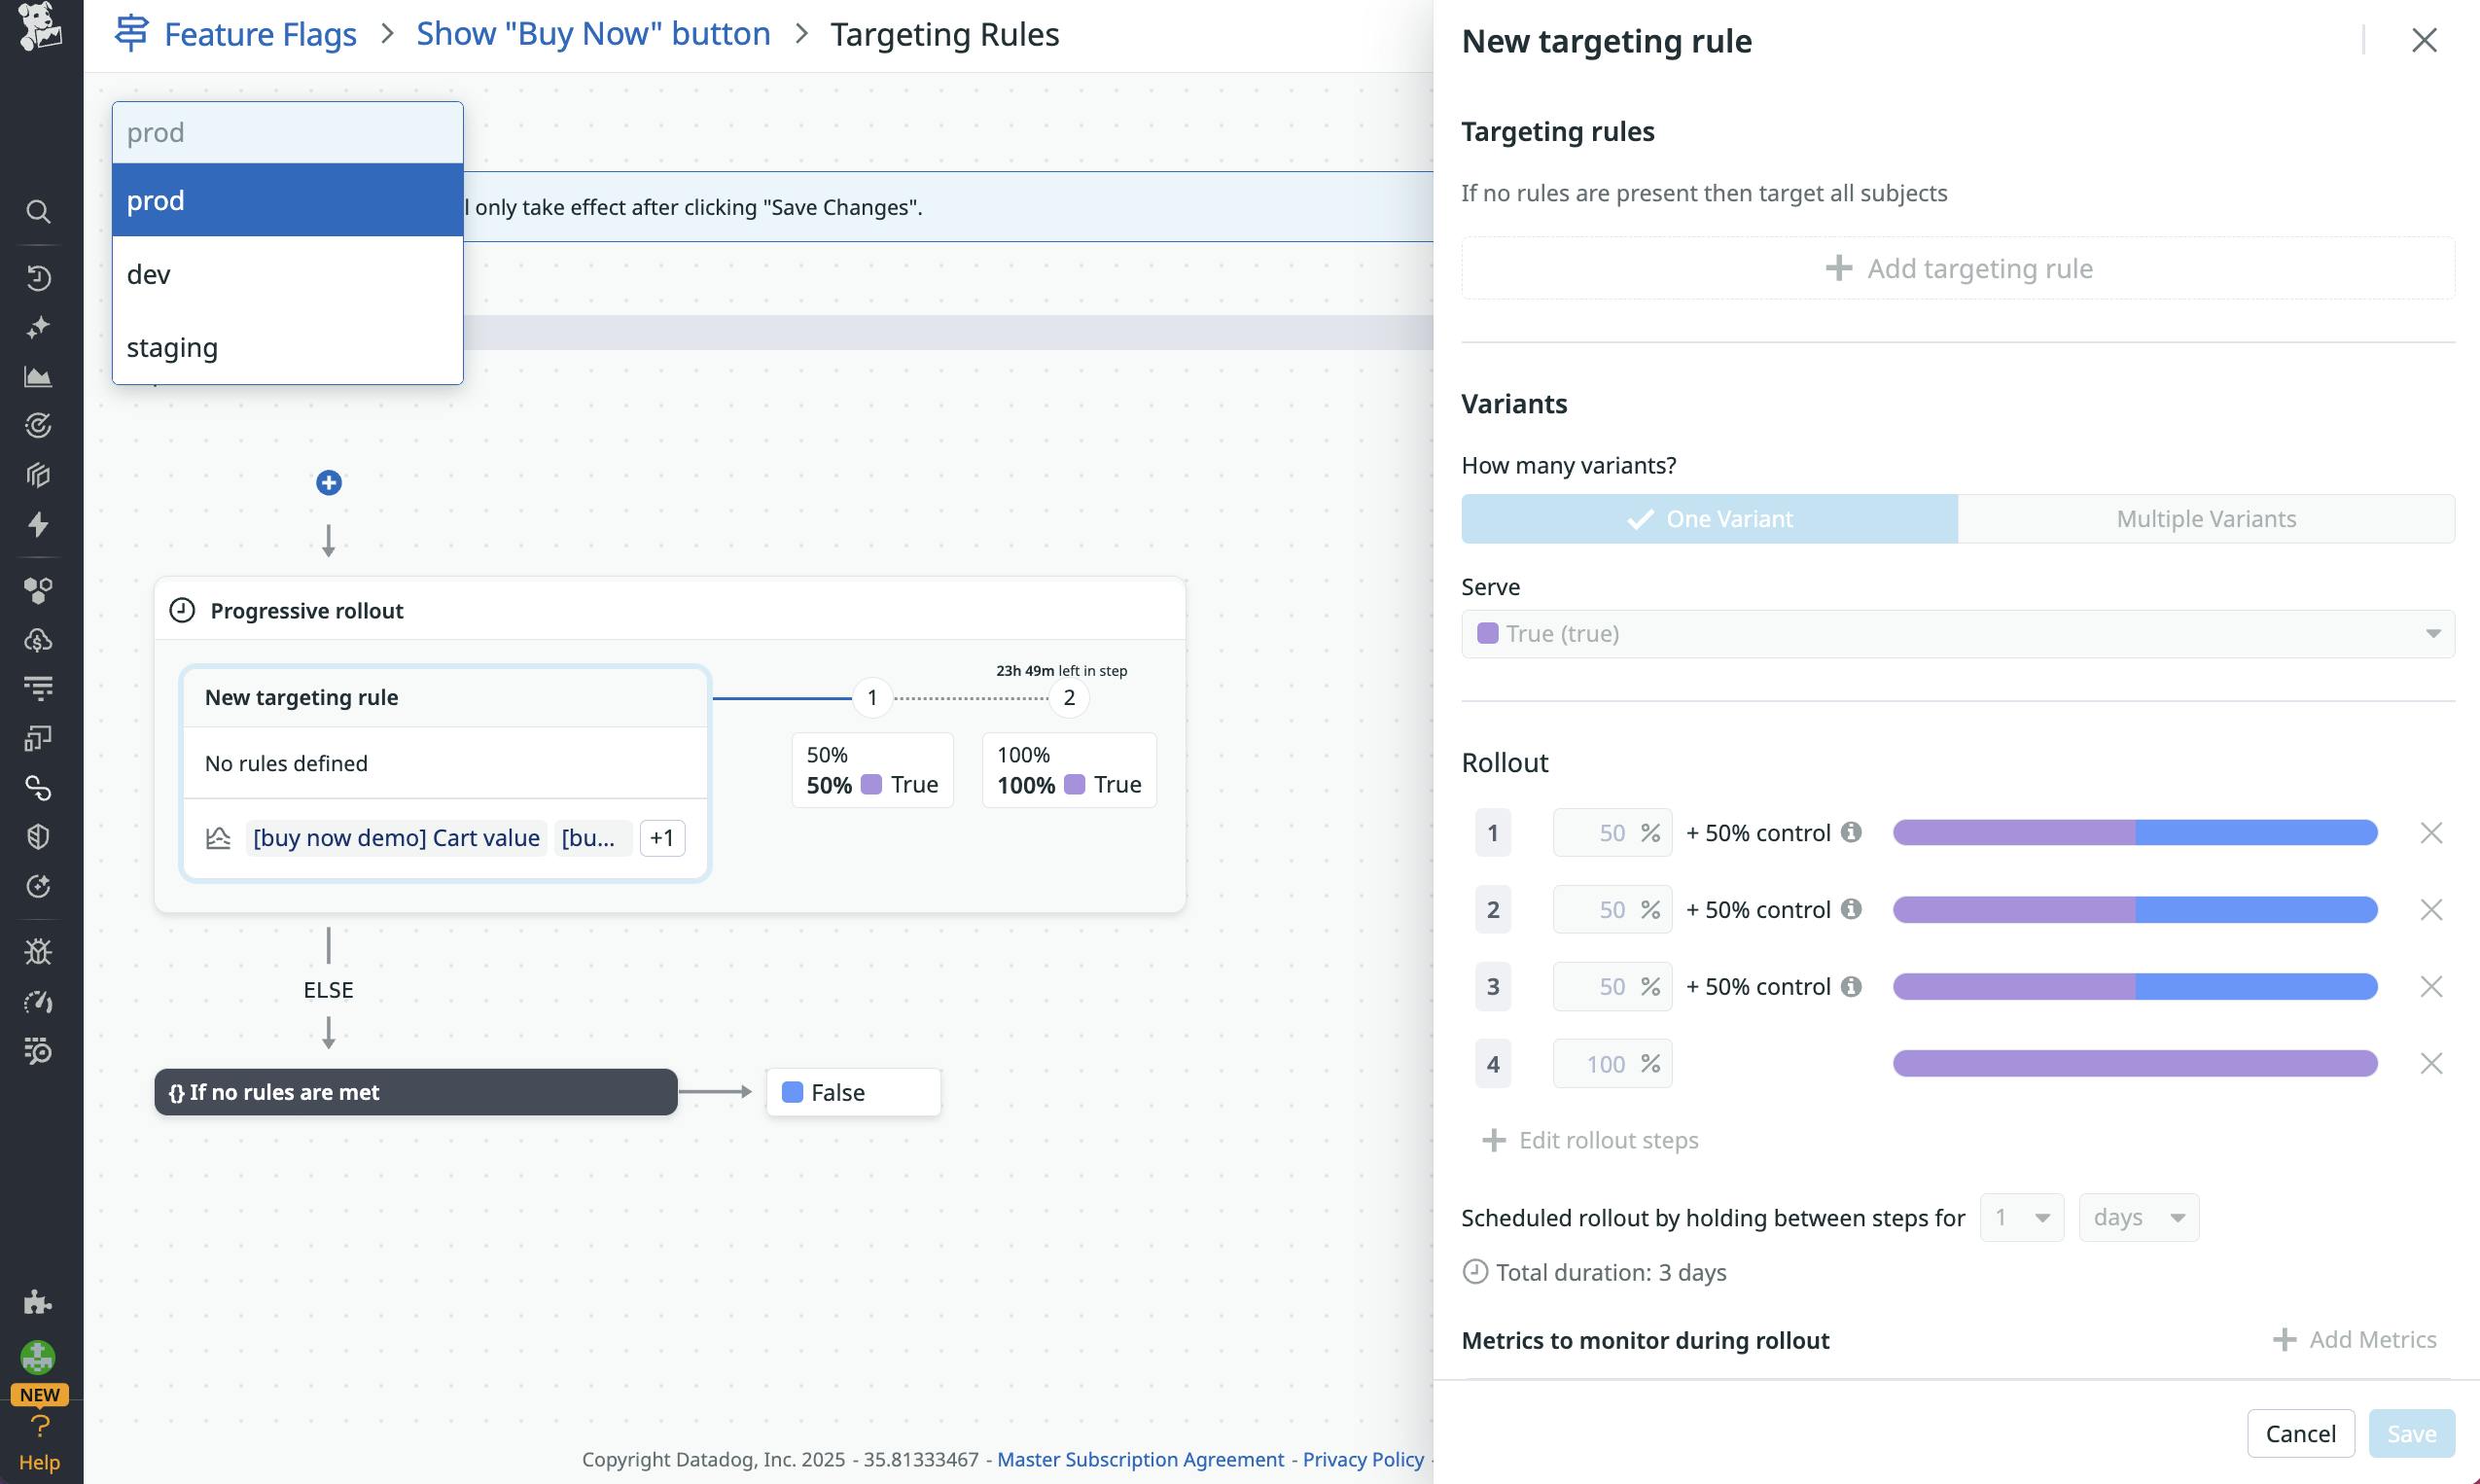Open the Integrations puzzle icon
Screen dimensions: 2480x1484
point(38,1301)
